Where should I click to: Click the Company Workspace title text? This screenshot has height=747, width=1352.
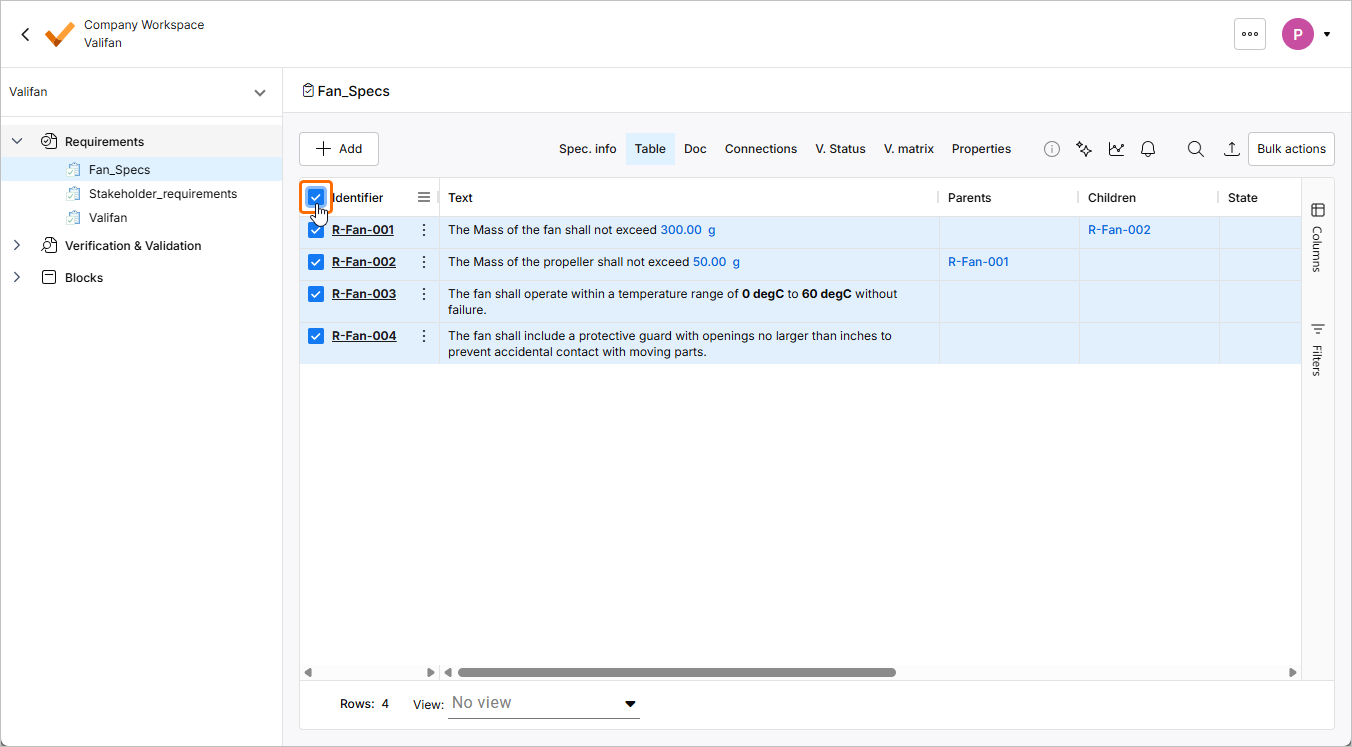click(x=144, y=25)
